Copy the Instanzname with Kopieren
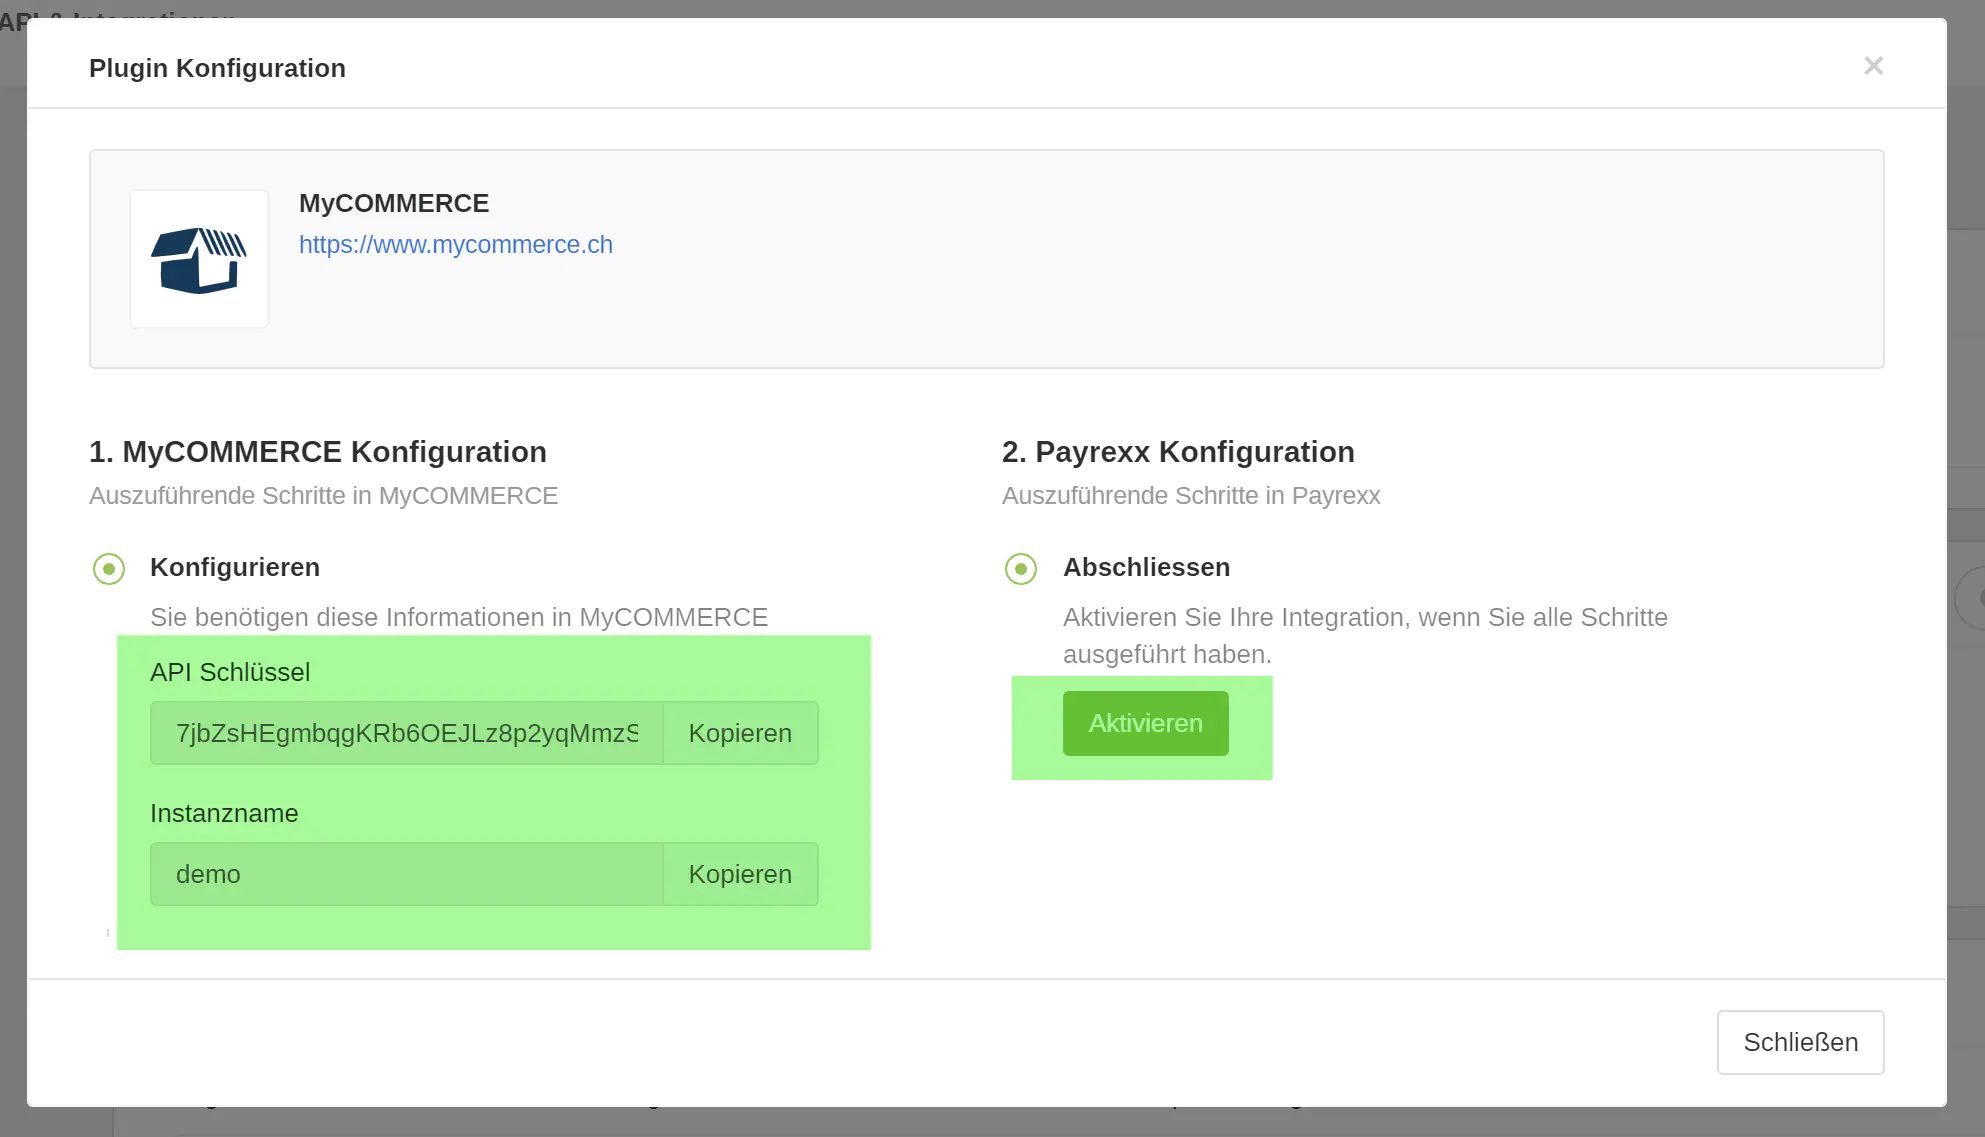The image size is (1985, 1137). tap(740, 874)
